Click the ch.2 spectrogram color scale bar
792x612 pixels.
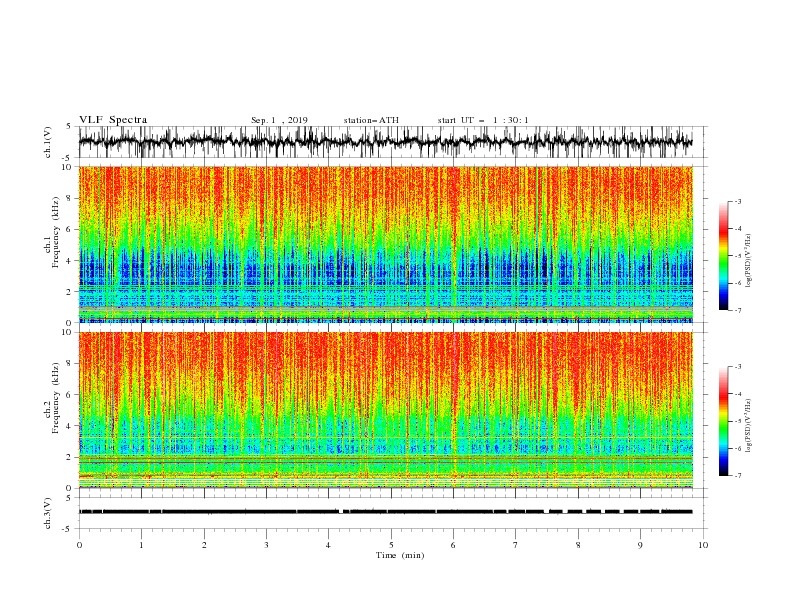tap(723, 421)
